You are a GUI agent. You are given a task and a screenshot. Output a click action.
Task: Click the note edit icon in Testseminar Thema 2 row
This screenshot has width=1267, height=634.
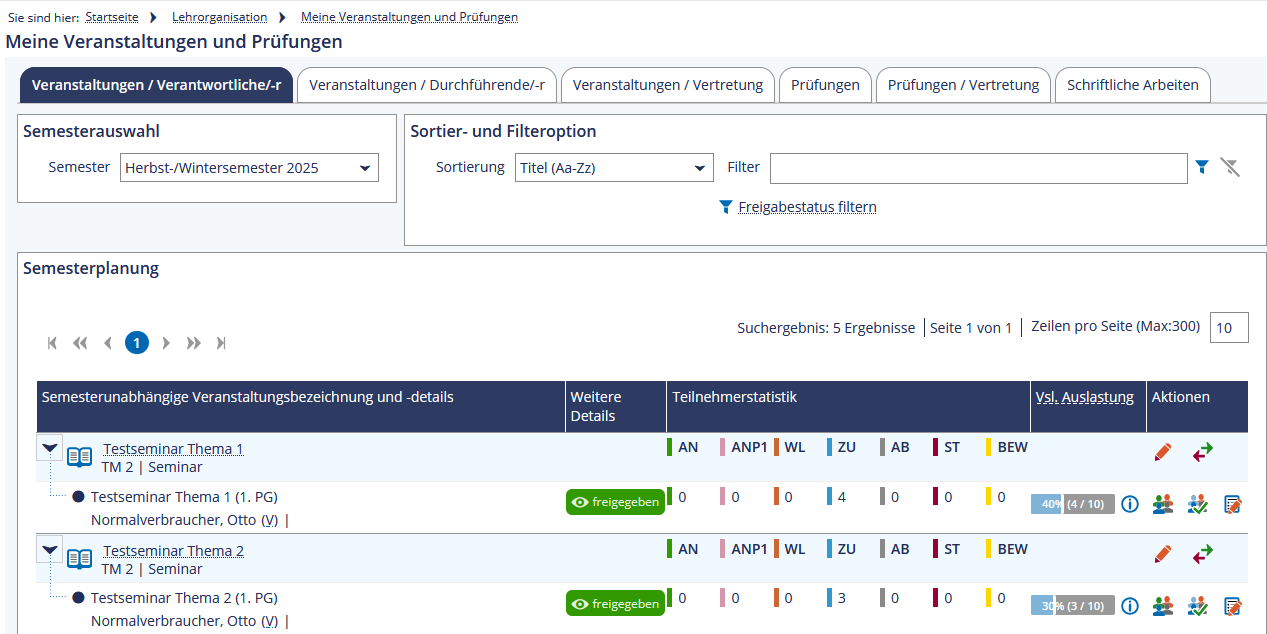tap(1233, 606)
